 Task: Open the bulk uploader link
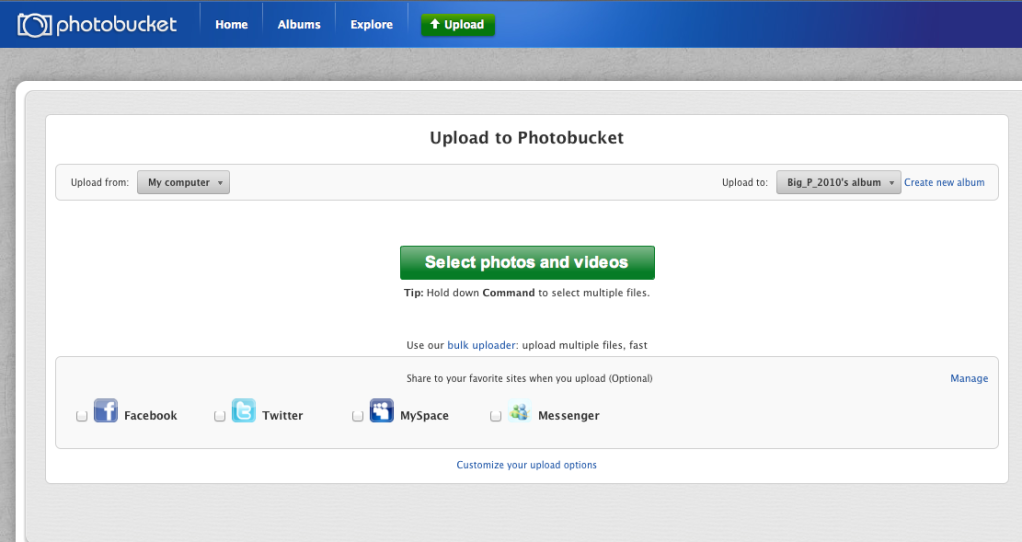tap(482, 345)
